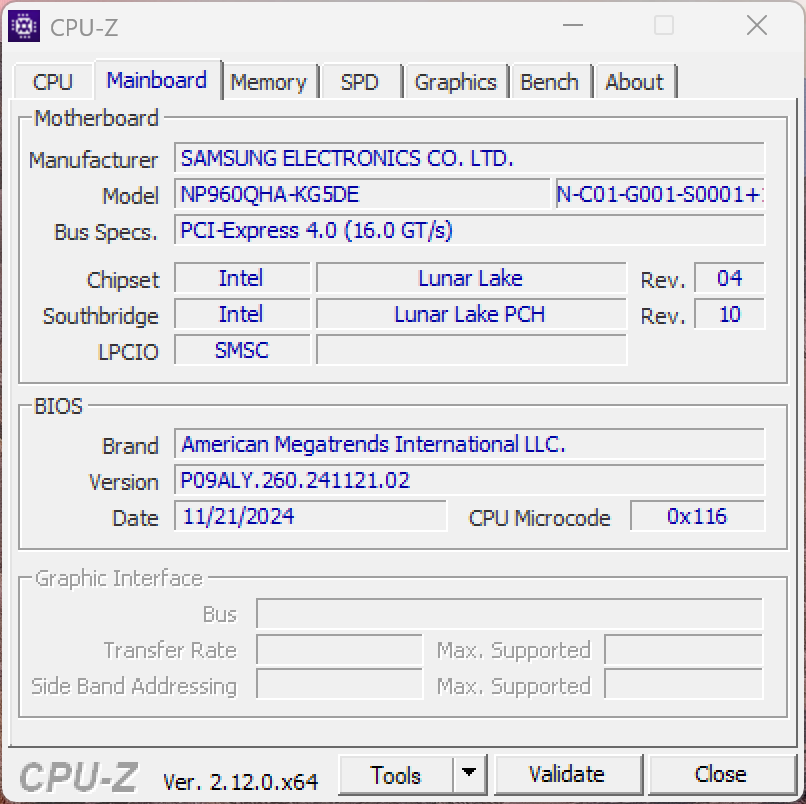Viewport: 806px width, 804px height.
Task: Click the Validate button
Action: (567, 774)
